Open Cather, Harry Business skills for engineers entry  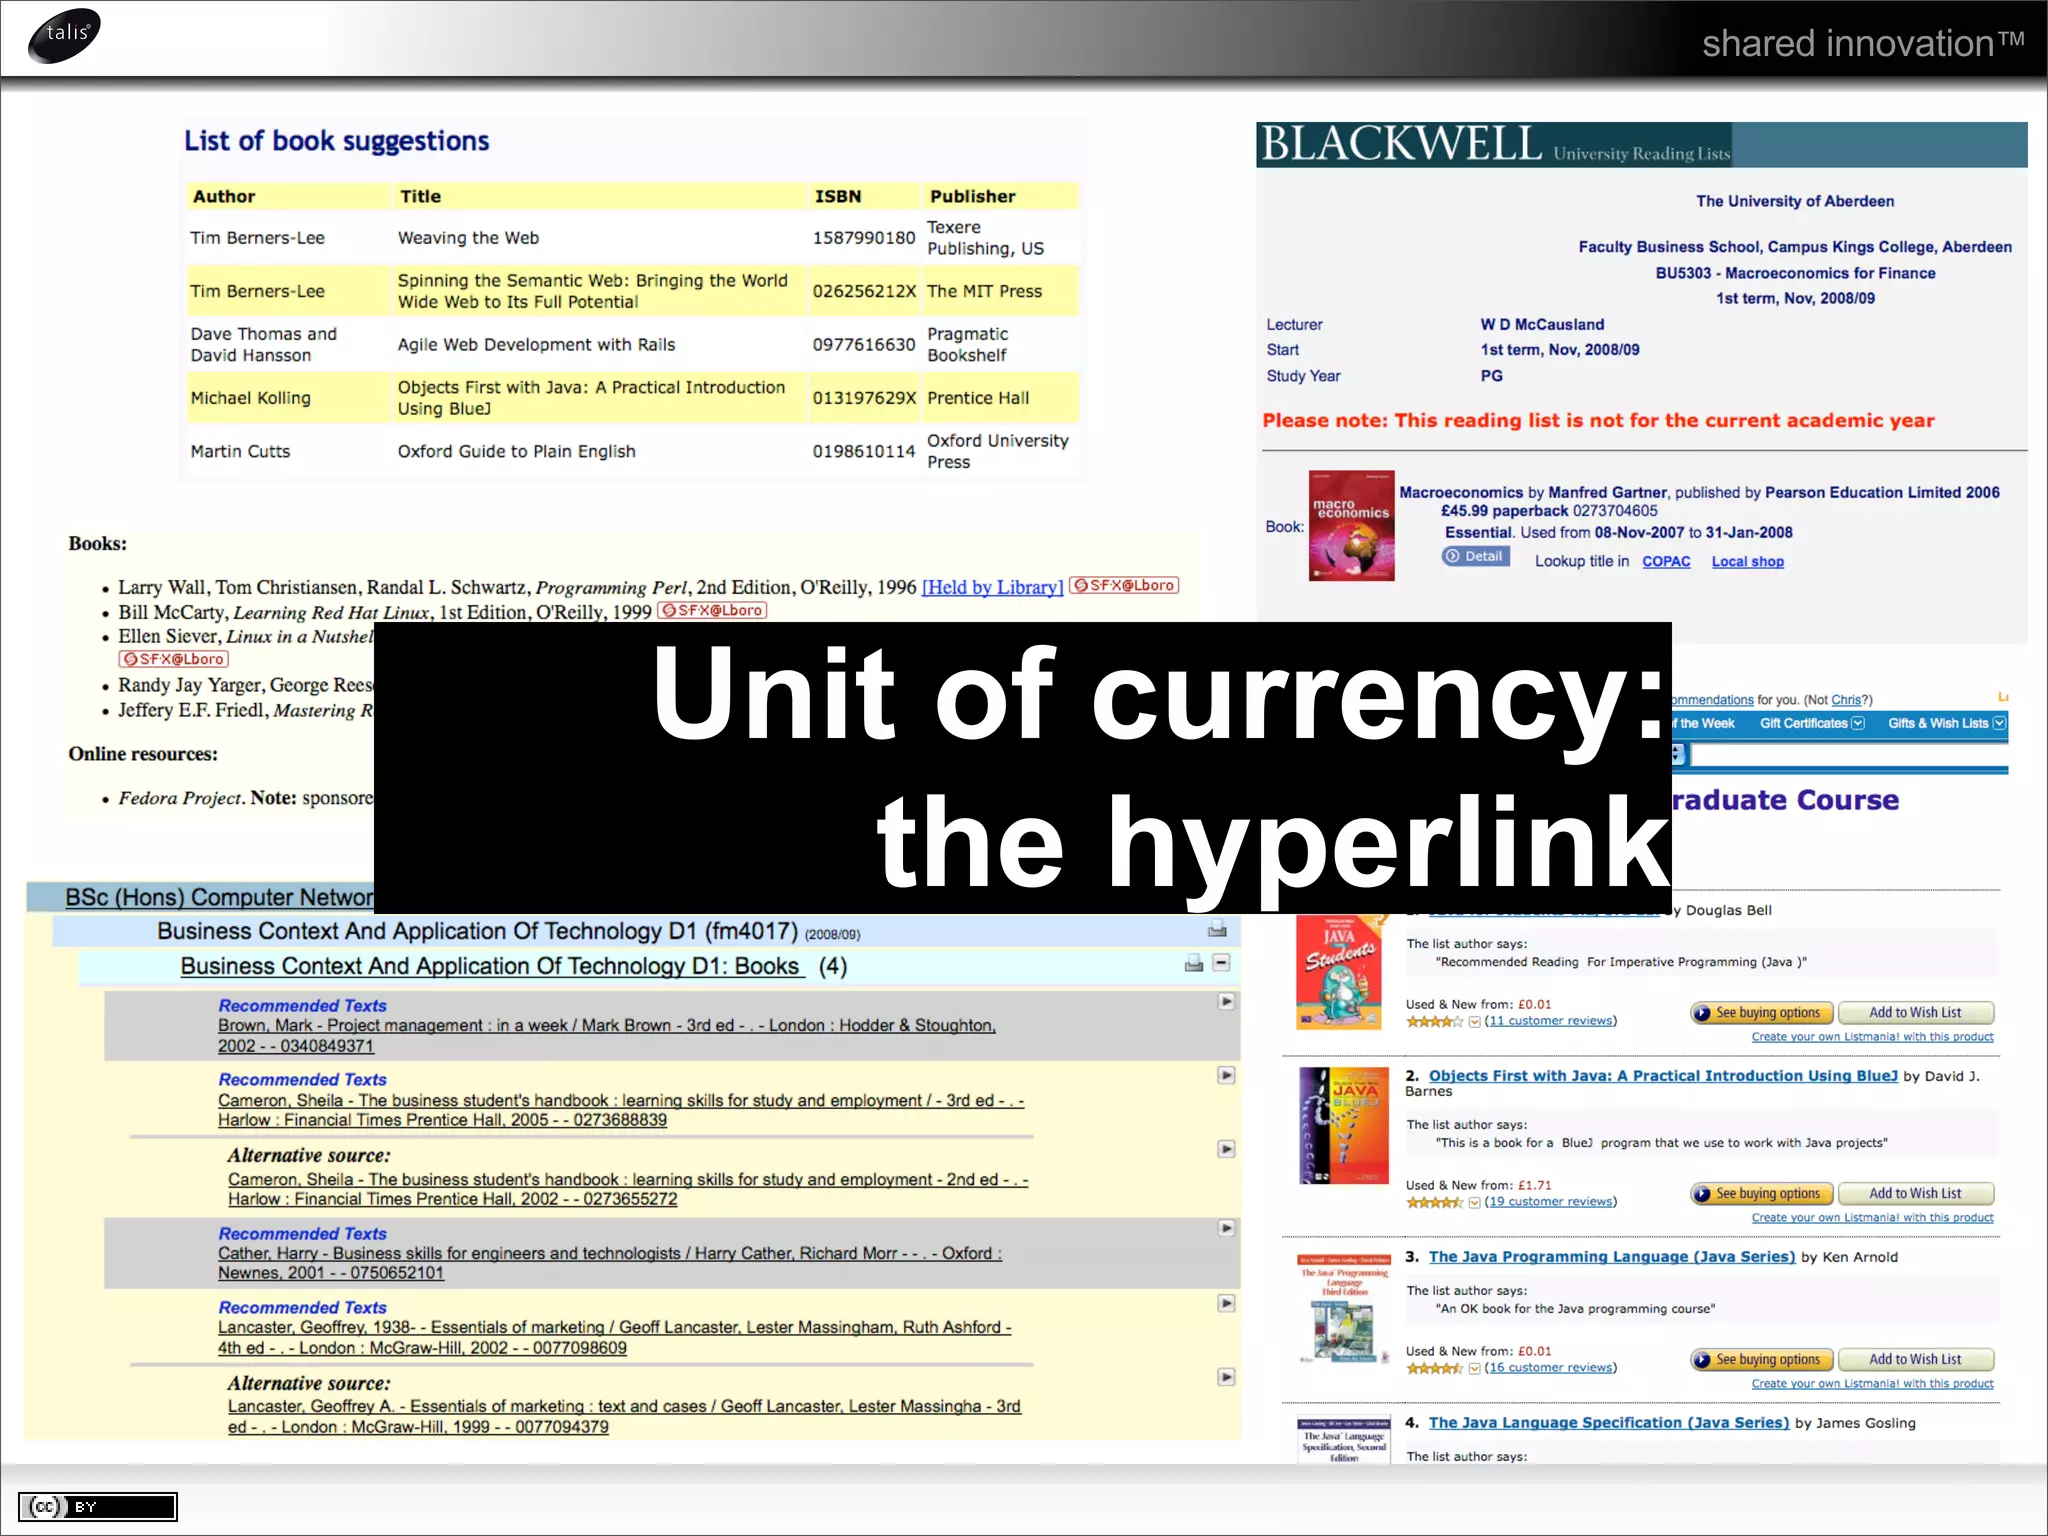click(x=610, y=1263)
